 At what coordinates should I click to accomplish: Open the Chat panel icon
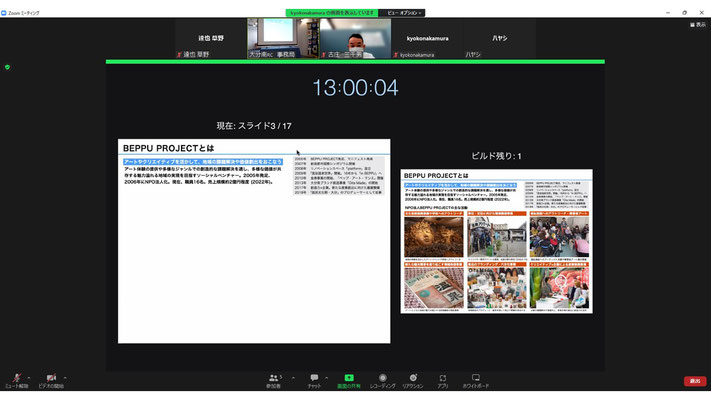point(314,380)
